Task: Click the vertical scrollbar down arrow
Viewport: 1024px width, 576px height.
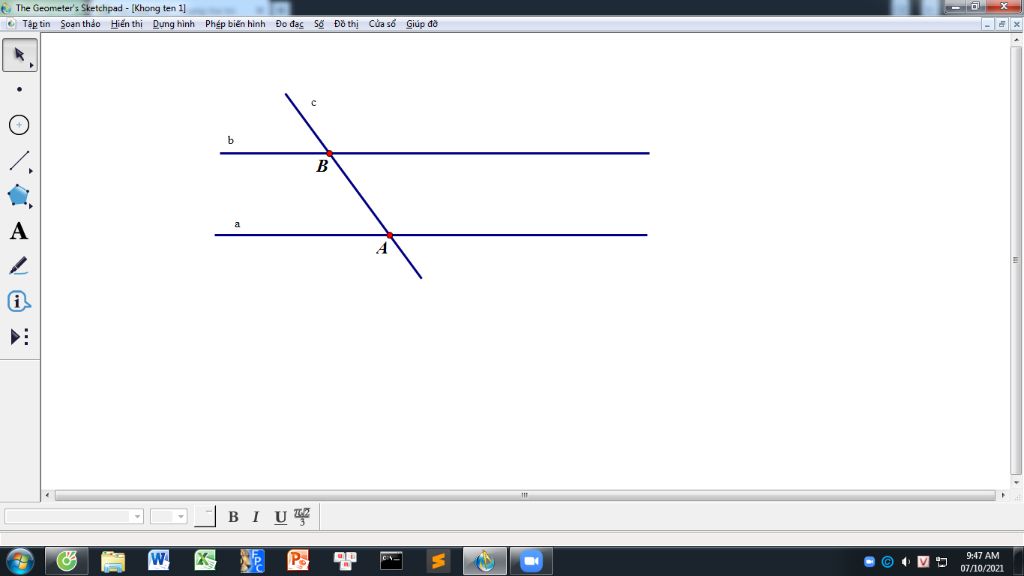Action: [1016, 482]
